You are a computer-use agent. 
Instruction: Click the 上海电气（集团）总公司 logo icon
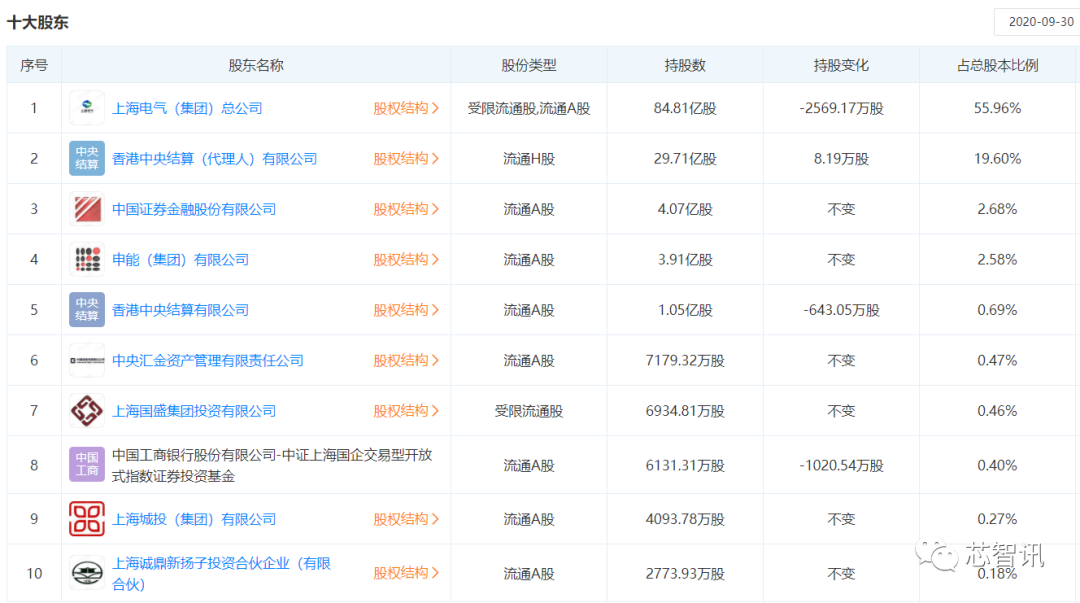coord(87,108)
